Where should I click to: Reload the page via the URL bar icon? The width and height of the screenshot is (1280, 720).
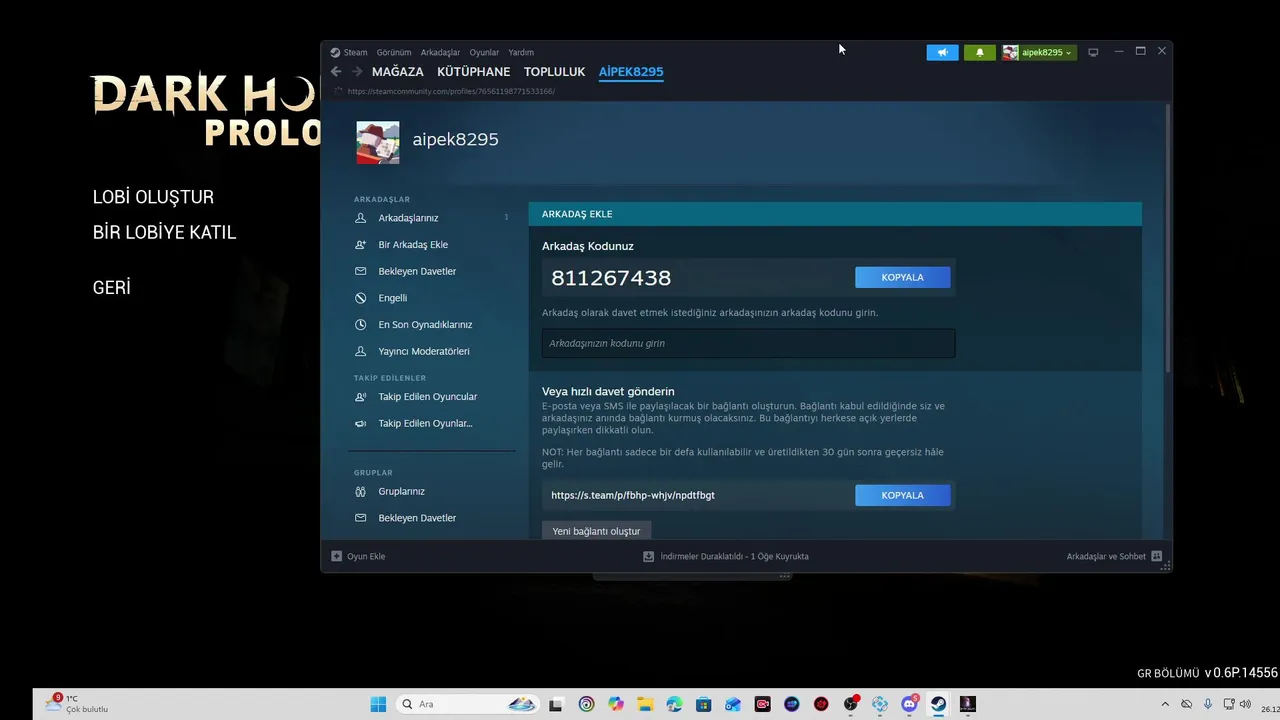pyautogui.click(x=338, y=91)
